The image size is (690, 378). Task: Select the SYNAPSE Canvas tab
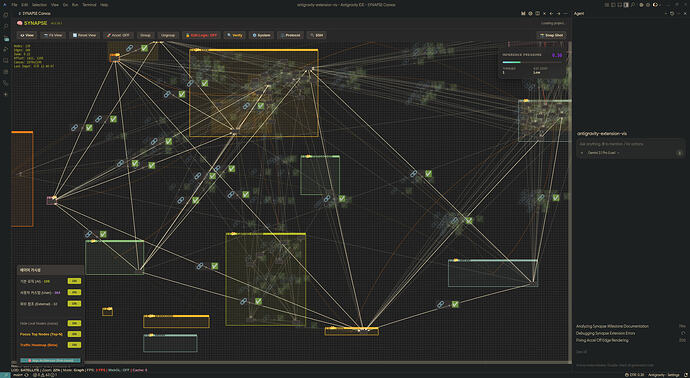pyautogui.click(x=34, y=14)
